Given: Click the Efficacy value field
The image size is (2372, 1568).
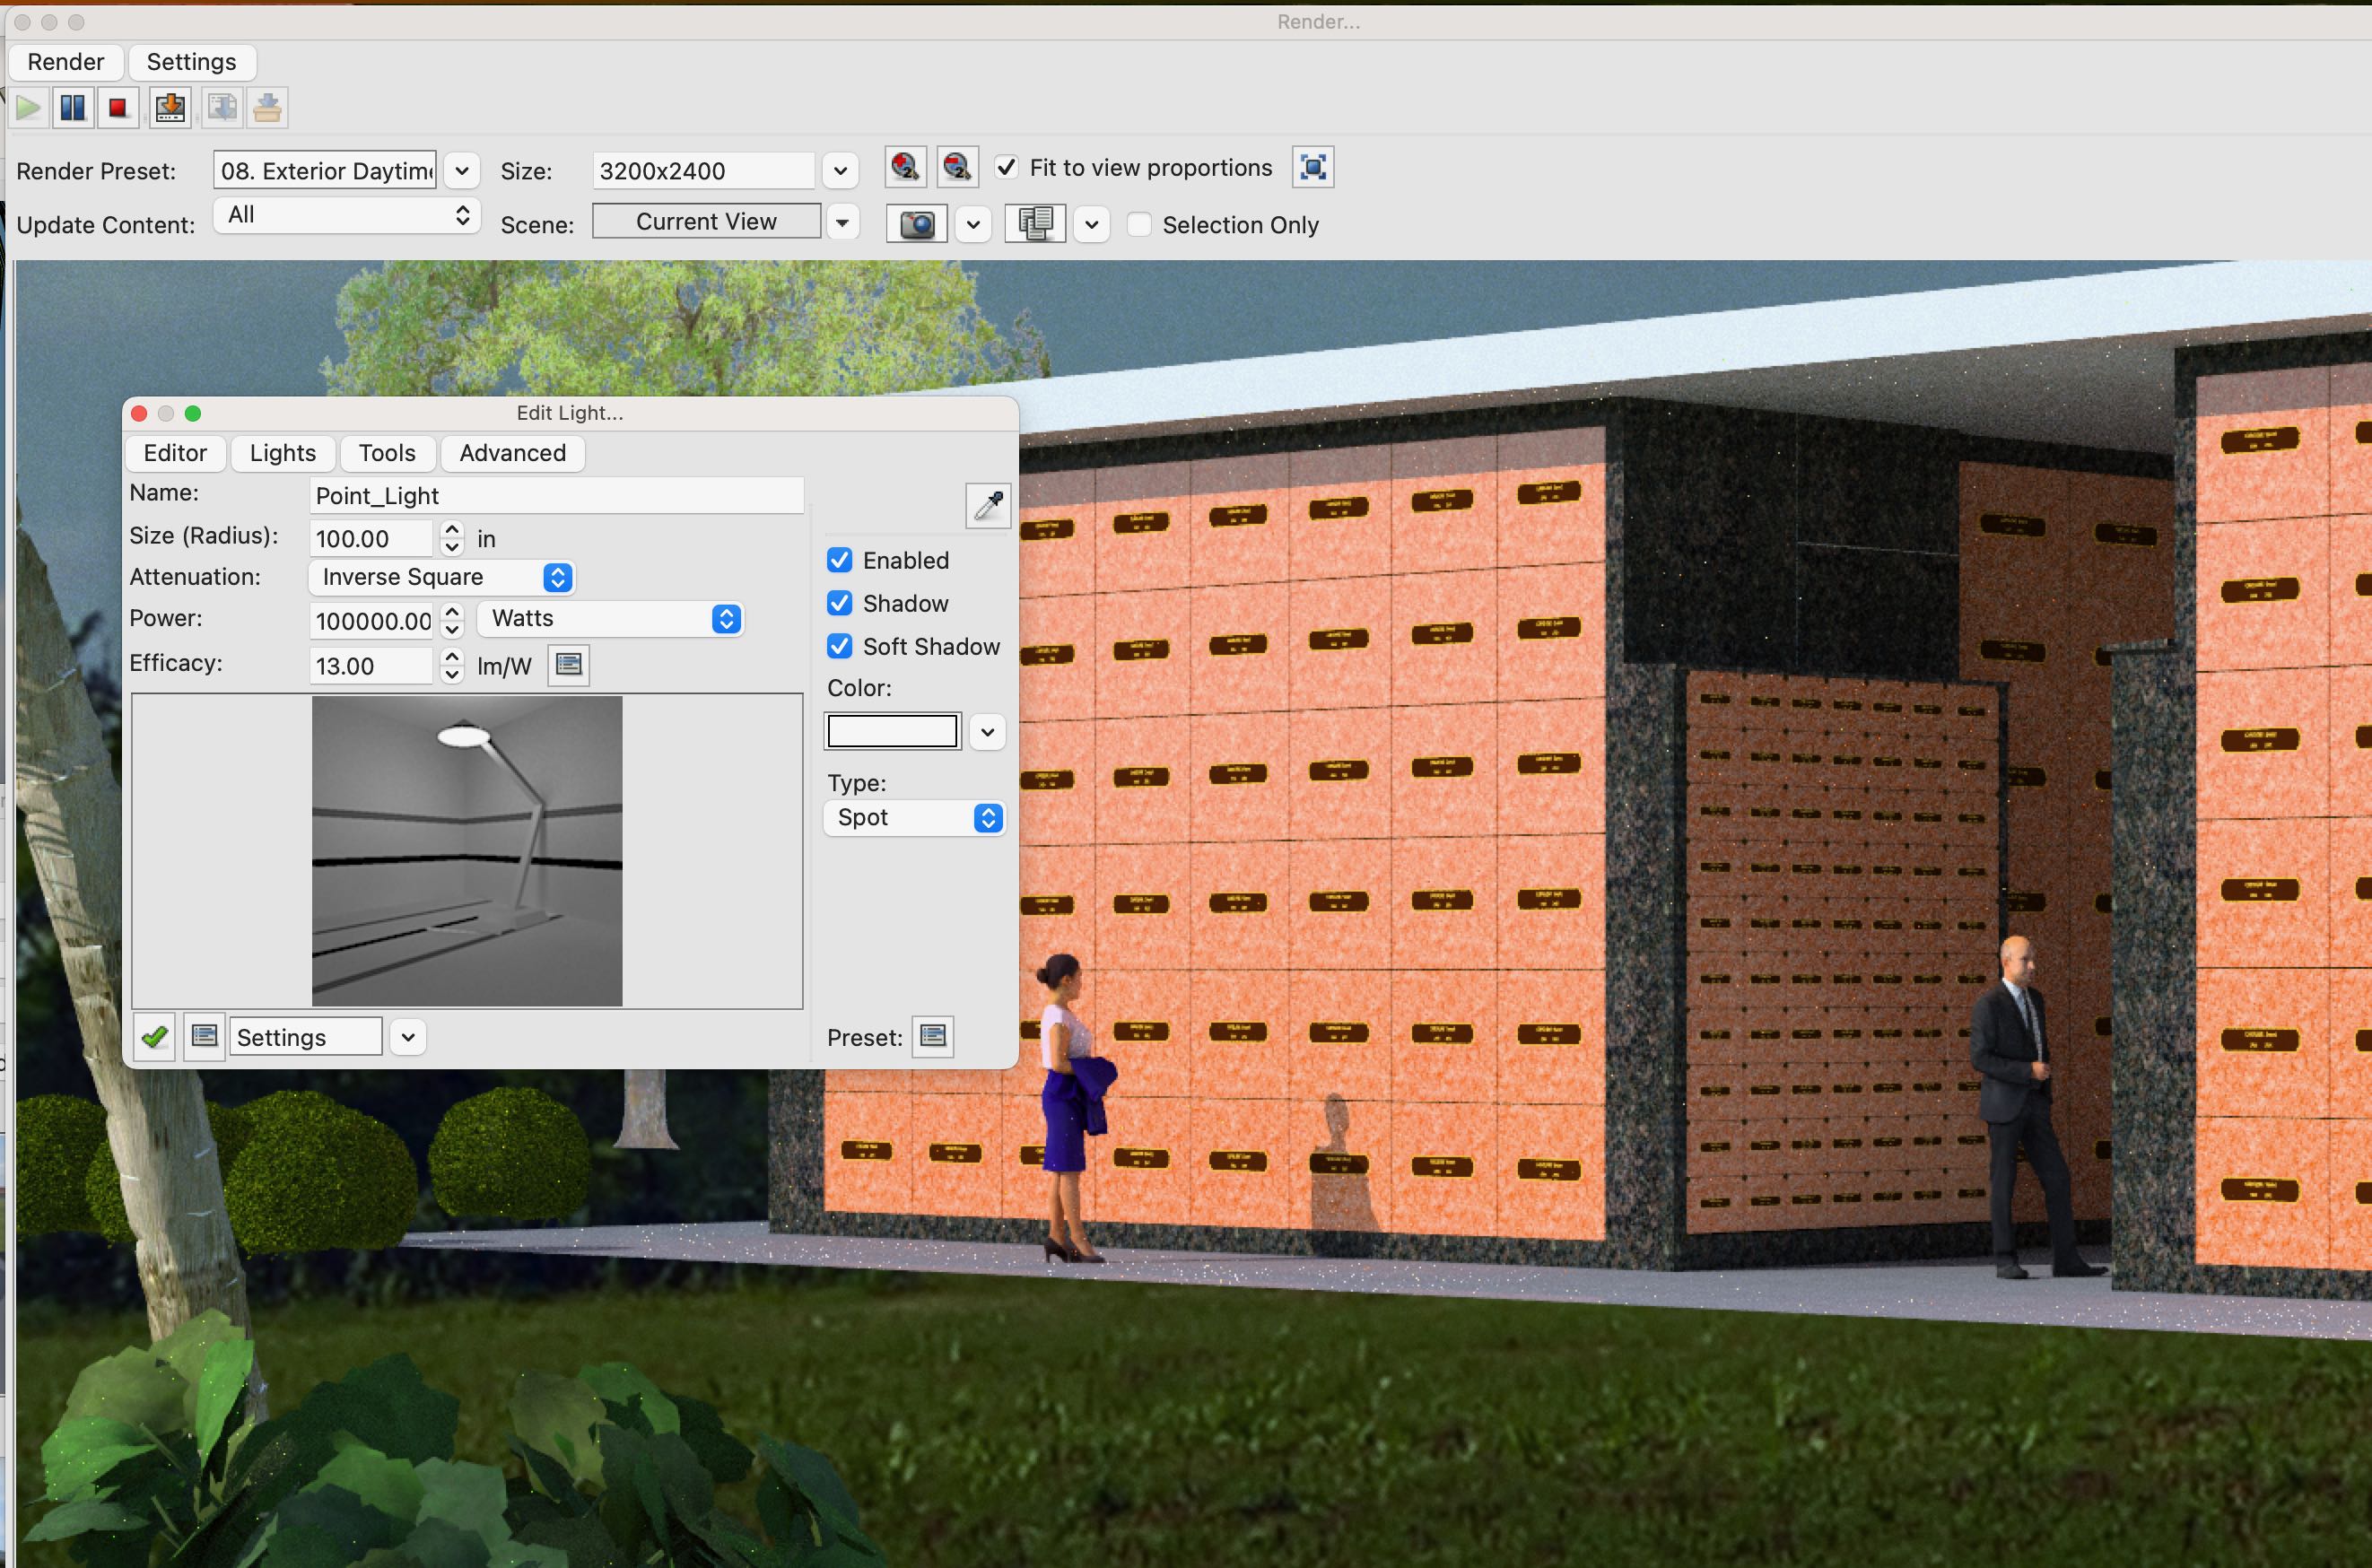Looking at the screenshot, I should click(x=371, y=666).
